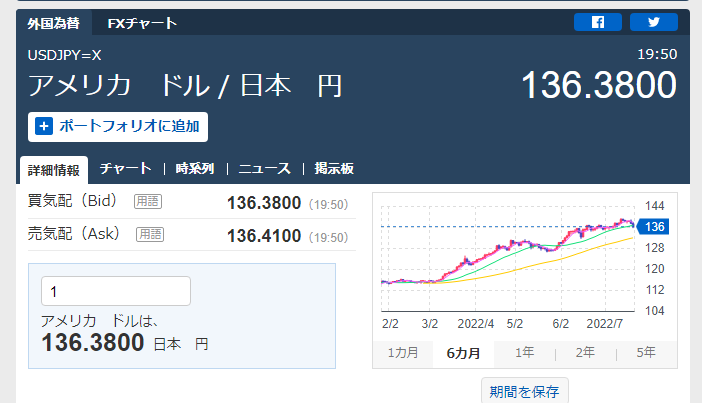
Task: Go to the ニュース tab
Action: (x=264, y=169)
